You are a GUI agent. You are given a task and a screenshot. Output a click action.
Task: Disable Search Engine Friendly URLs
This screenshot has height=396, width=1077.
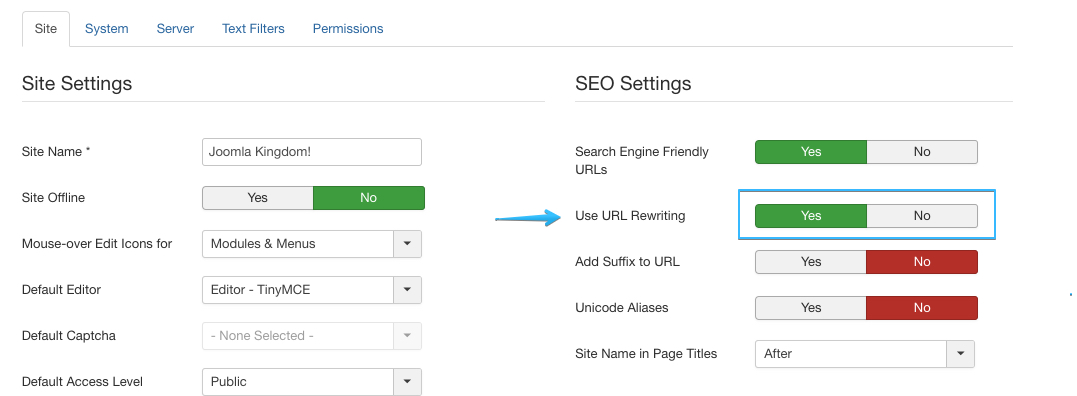point(922,152)
